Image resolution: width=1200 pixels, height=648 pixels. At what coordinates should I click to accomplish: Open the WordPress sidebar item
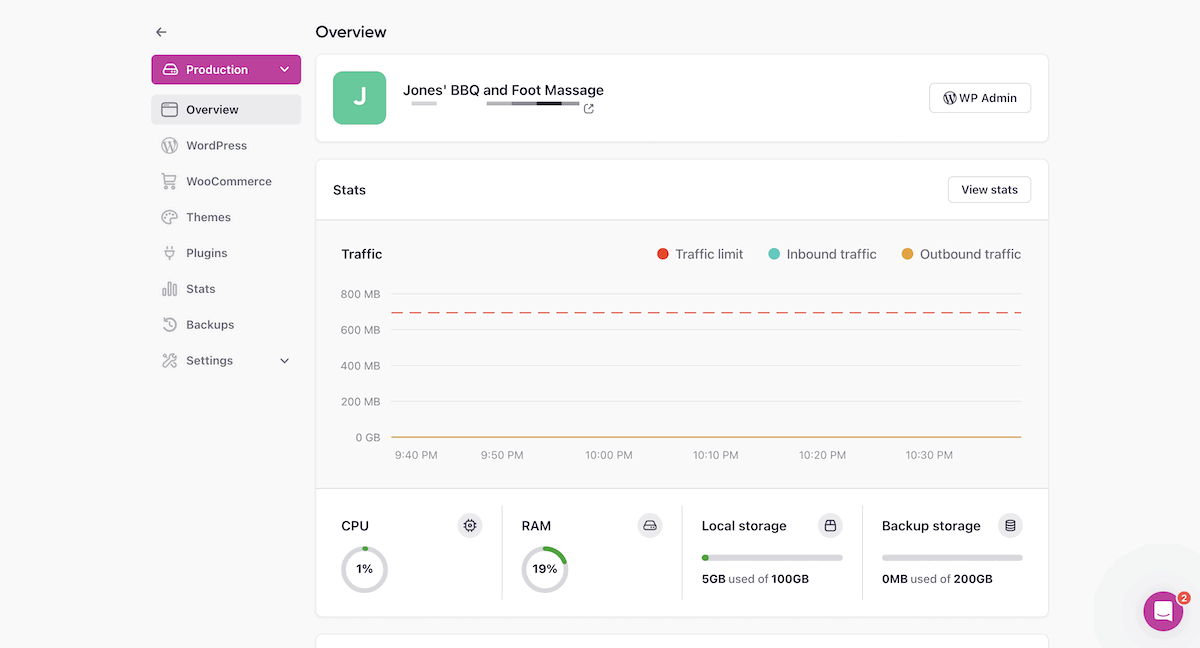click(226, 146)
